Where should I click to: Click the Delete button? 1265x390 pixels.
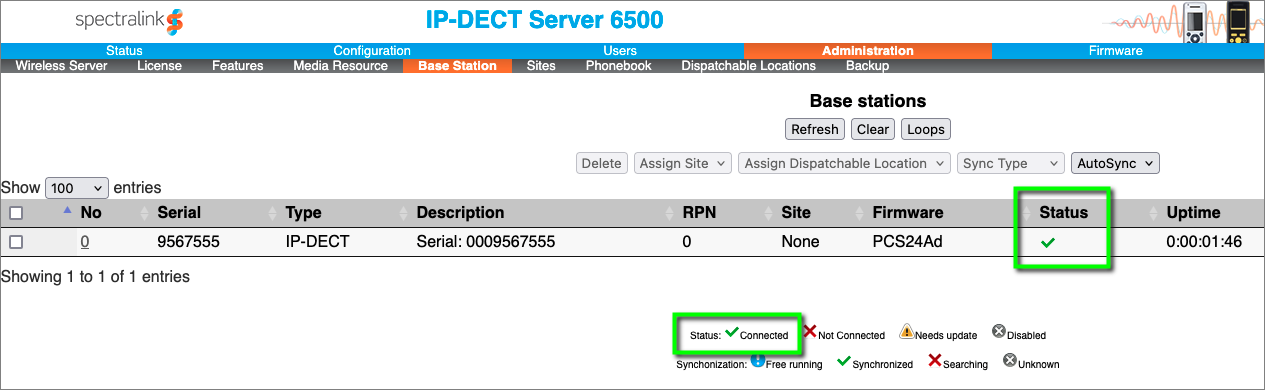coord(601,163)
